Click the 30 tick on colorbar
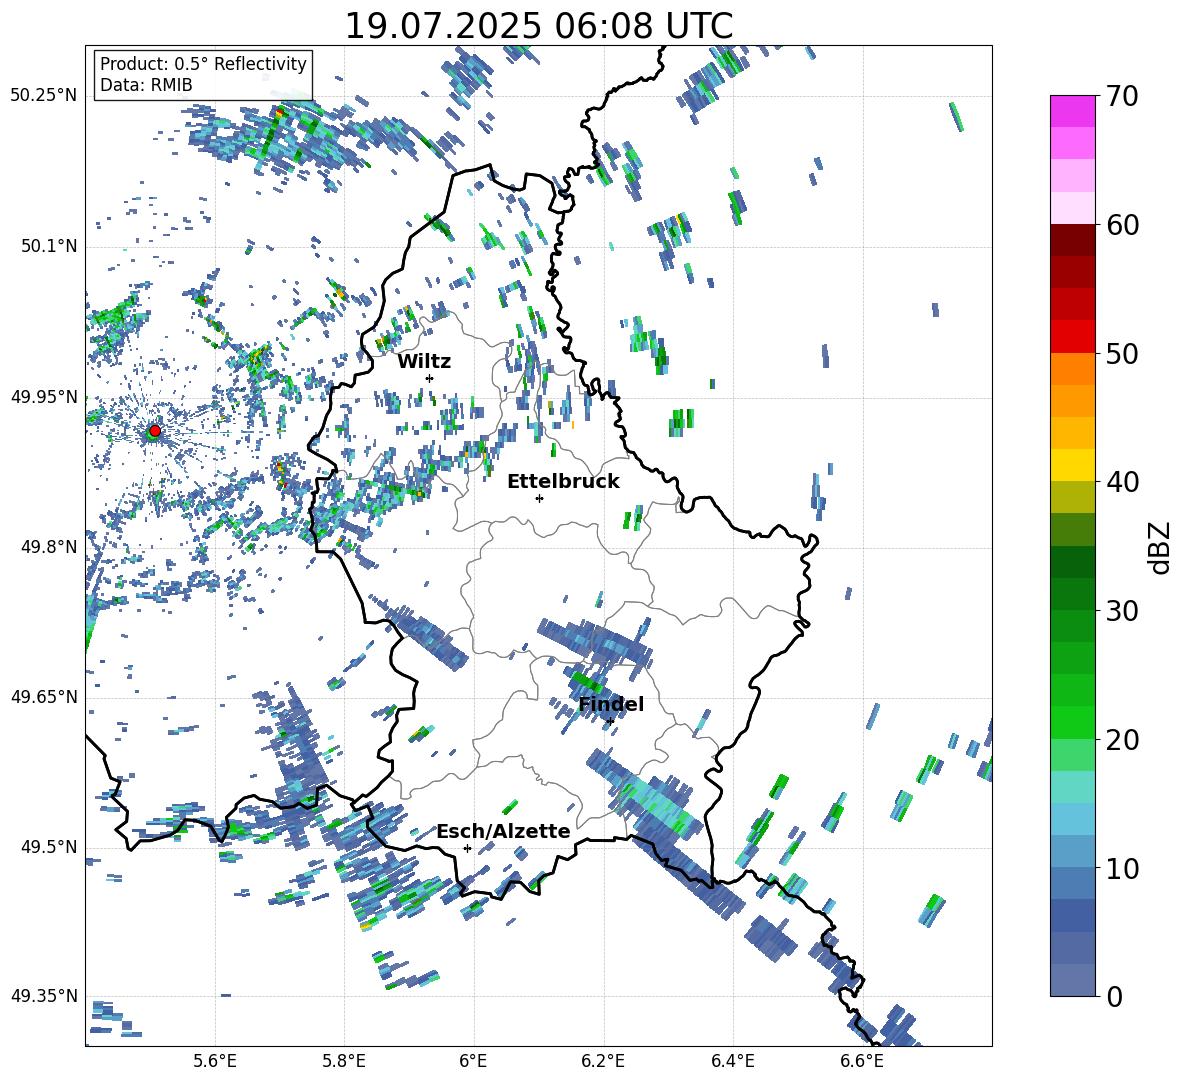 coord(1122,611)
